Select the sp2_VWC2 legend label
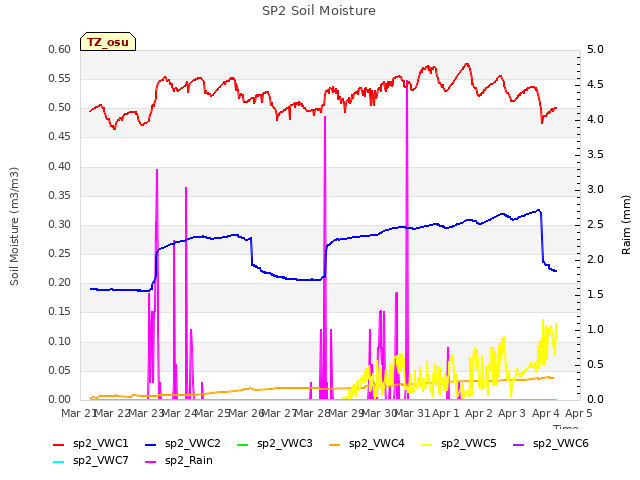 [x=193, y=444]
